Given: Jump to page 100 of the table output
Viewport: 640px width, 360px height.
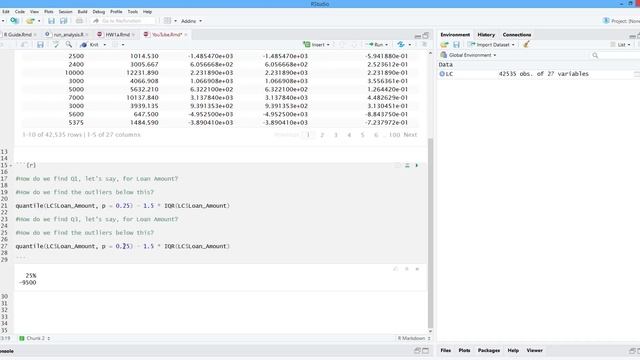Looking at the screenshot, I should click(394, 135).
